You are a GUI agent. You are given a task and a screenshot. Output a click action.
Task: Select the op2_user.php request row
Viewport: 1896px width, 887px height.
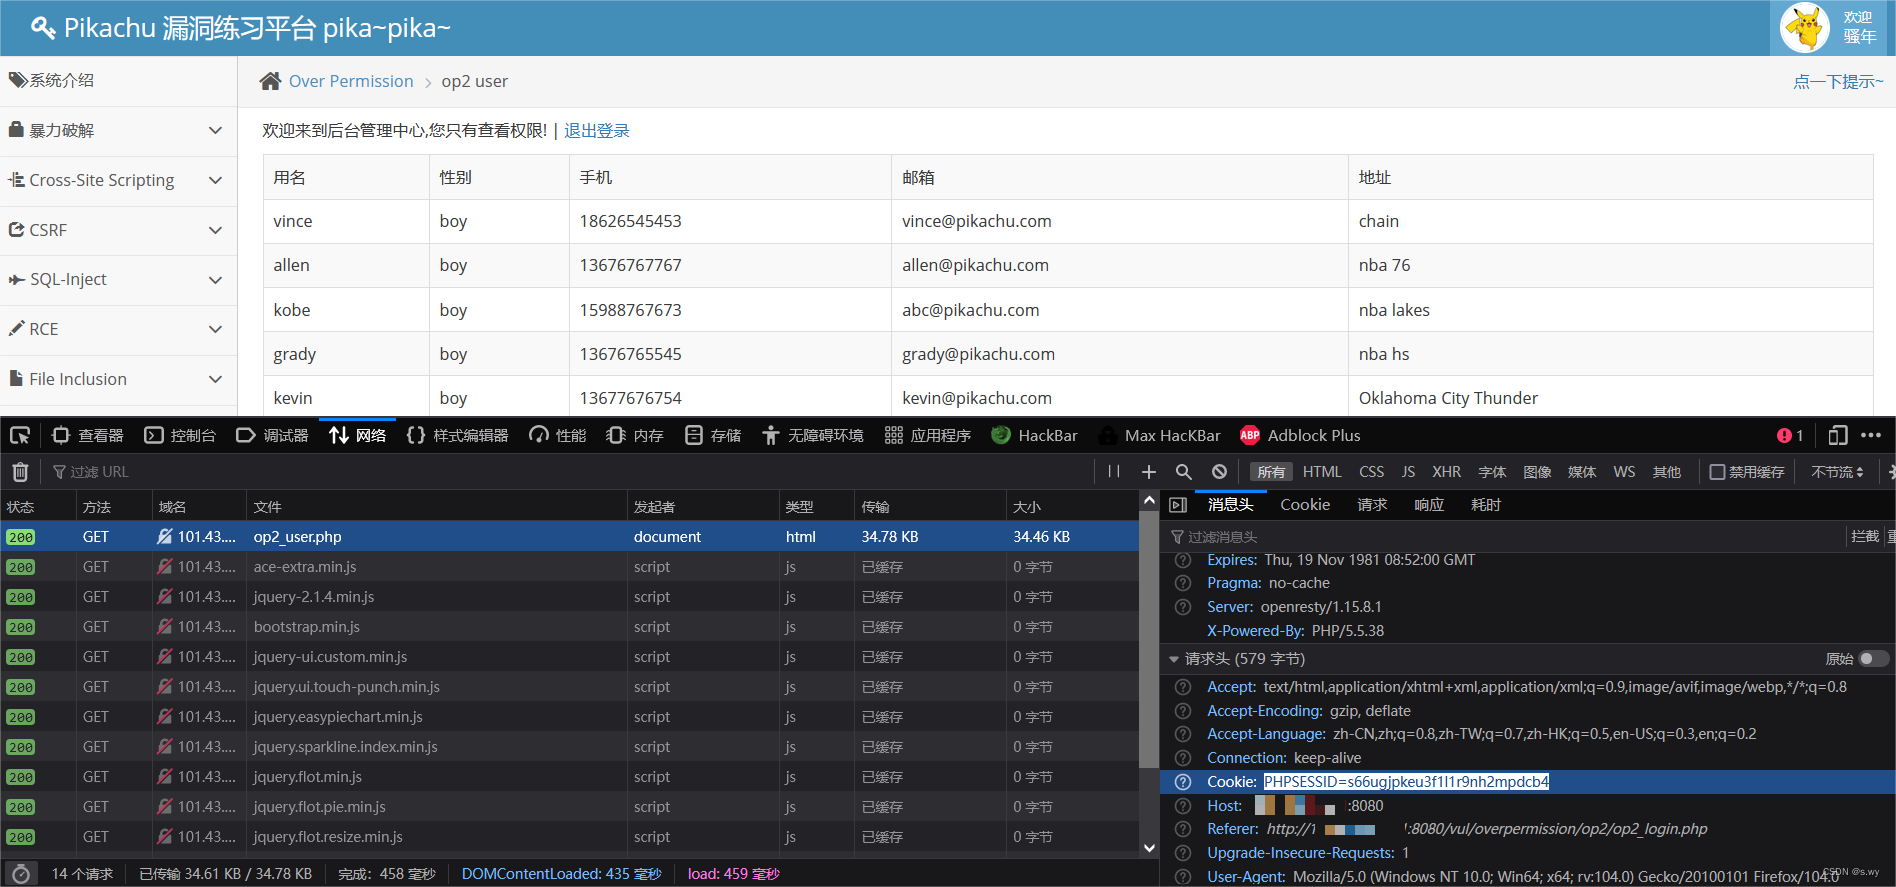[569, 537]
